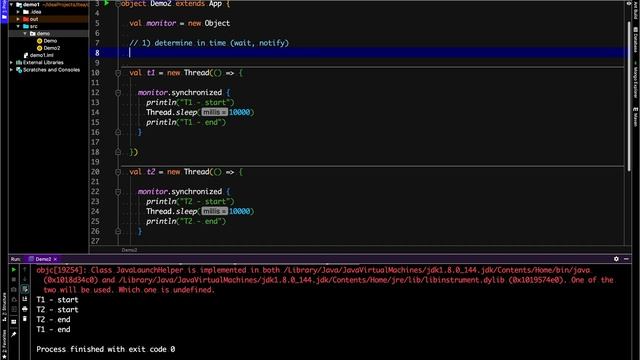The height and width of the screenshot is (360, 640).
Task: Click the Dump Threads camera icon
Action: pyautogui.click(x=14, y=289)
